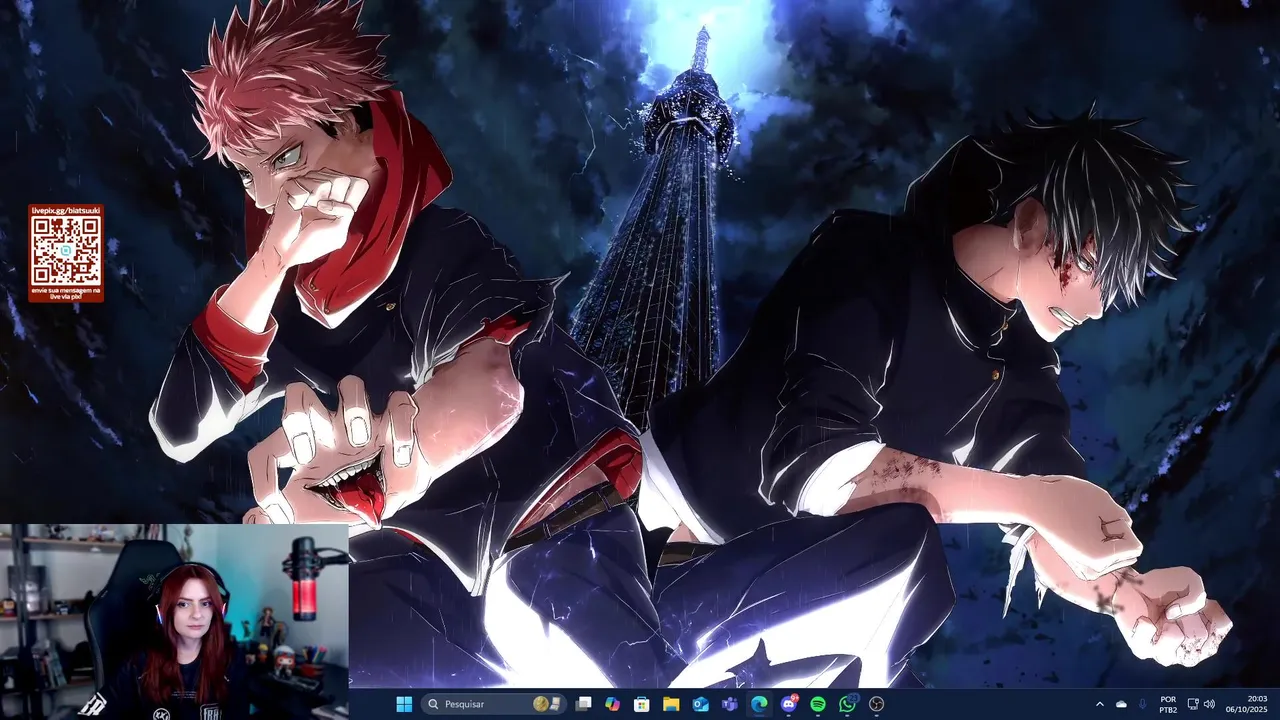
Task: Expand the hidden system tray icons
Action: click(x=1100, y=704)
